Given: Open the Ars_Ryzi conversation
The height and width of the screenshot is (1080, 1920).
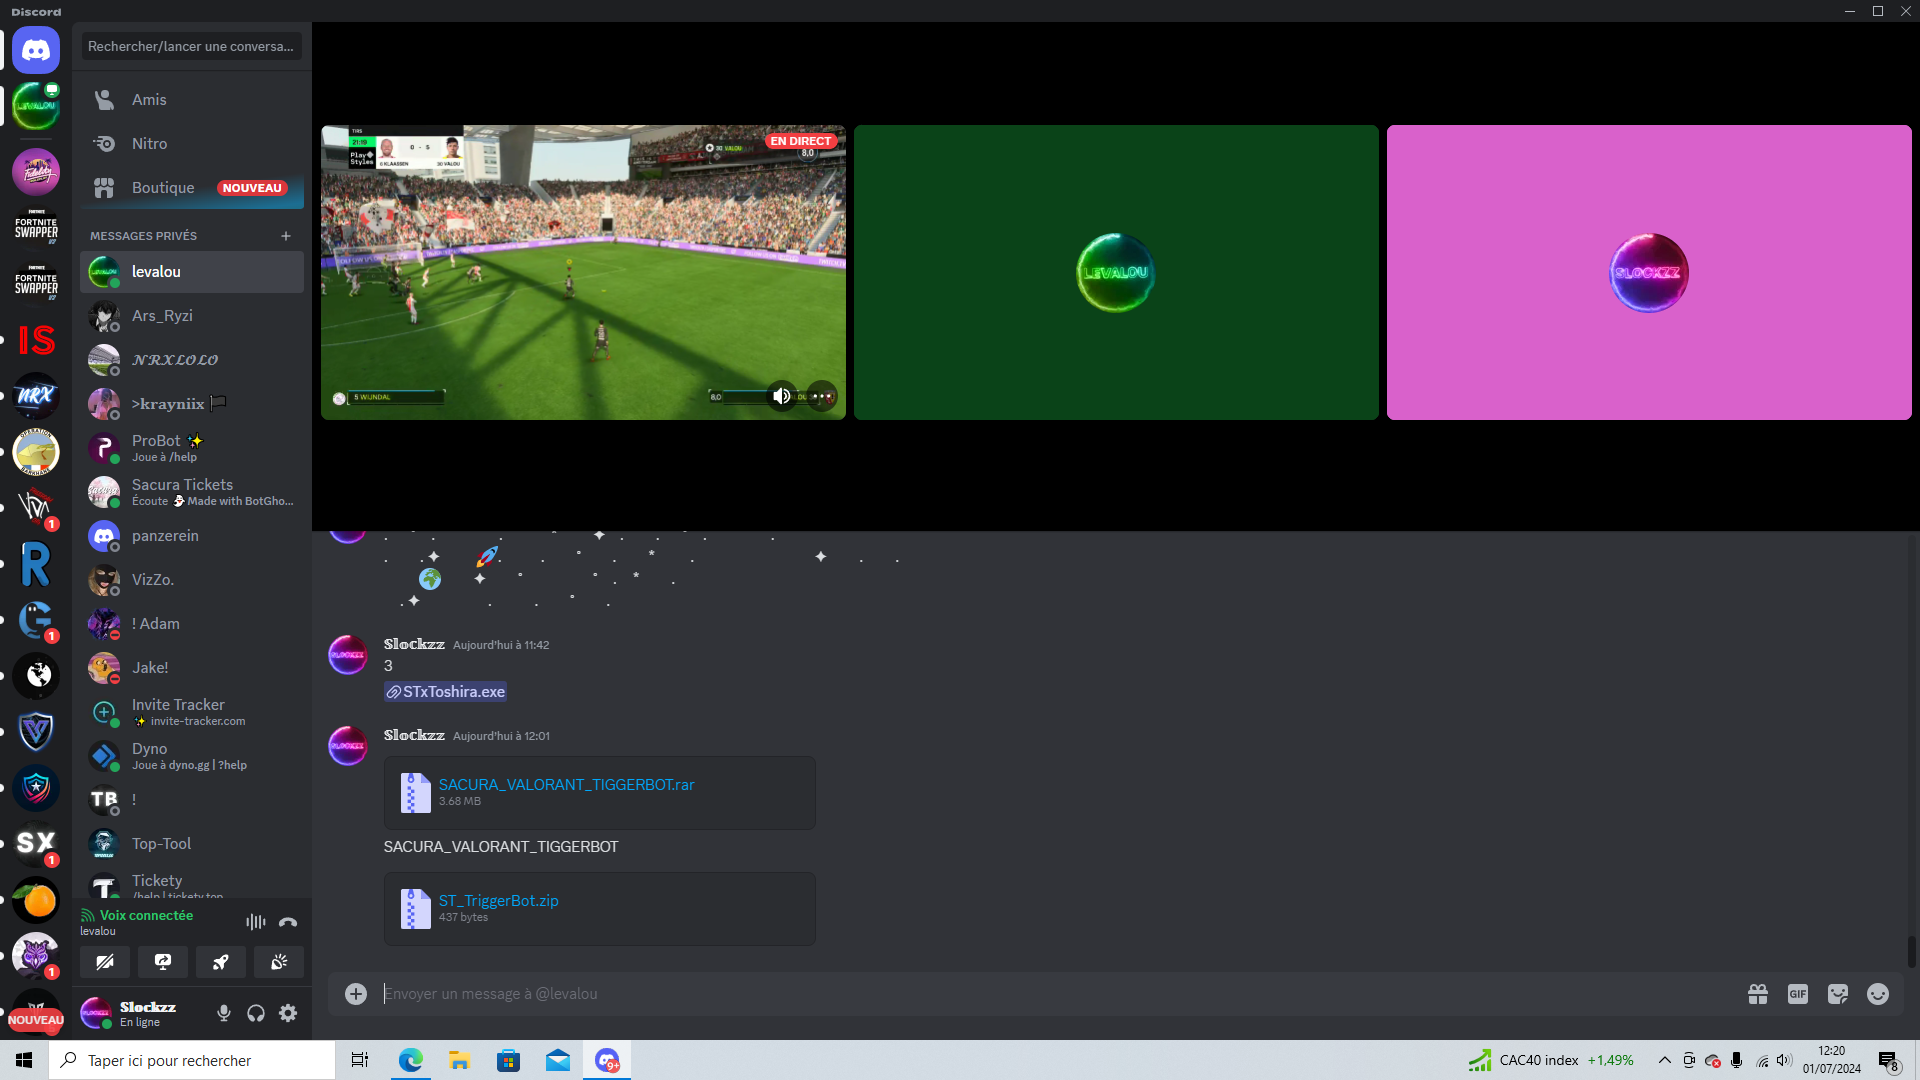Looking at the screenshot, I should [192, 316].
